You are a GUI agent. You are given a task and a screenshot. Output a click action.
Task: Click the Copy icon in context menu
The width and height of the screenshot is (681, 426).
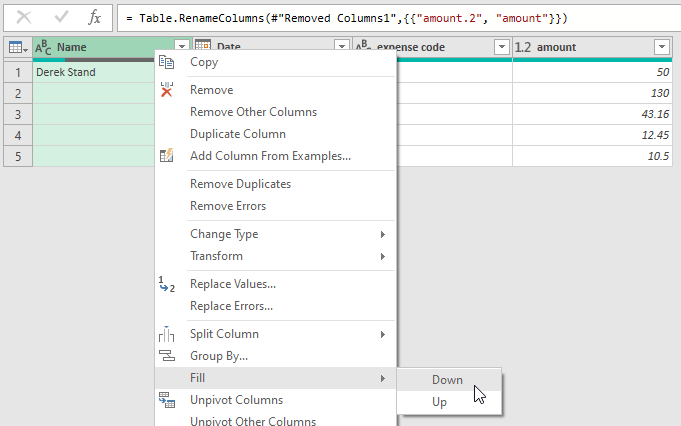pos(166,62)
